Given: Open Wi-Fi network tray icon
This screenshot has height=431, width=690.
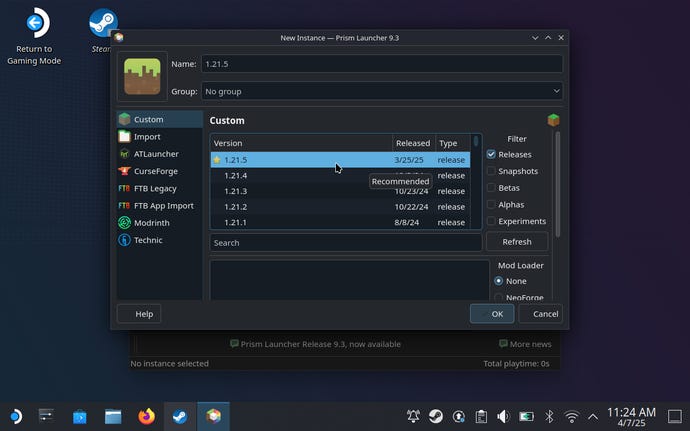Looking at the screenshot, I should click(x=572, y=416).
